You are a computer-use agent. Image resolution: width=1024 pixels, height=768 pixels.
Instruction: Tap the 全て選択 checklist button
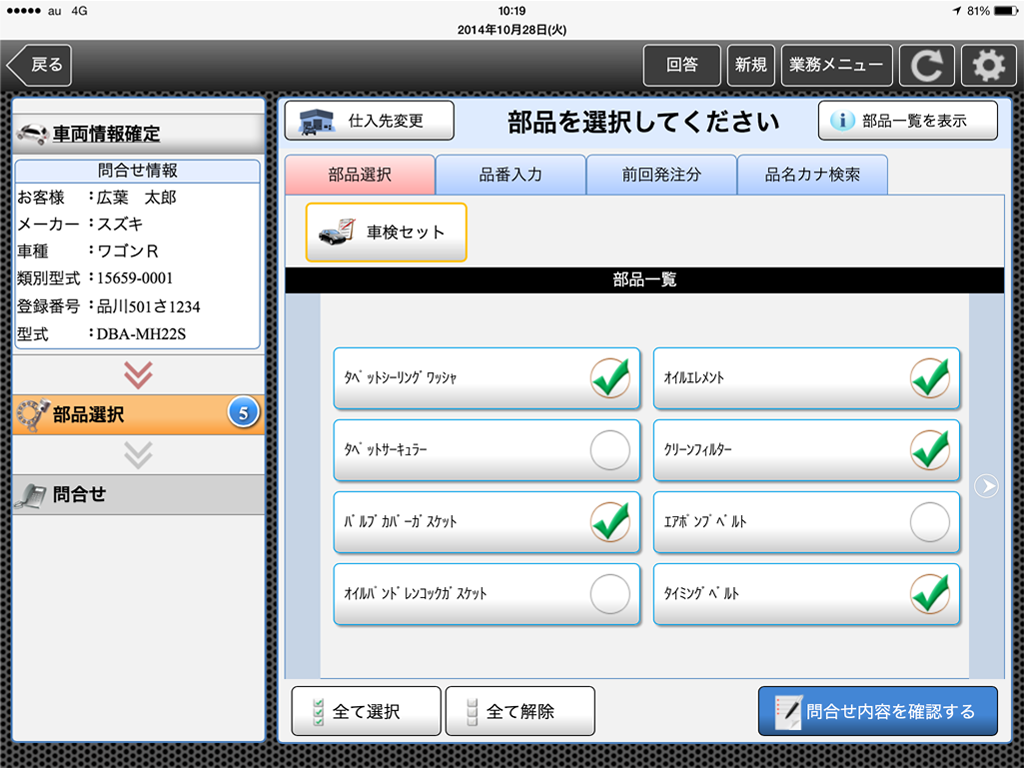[x=365, y=711]
